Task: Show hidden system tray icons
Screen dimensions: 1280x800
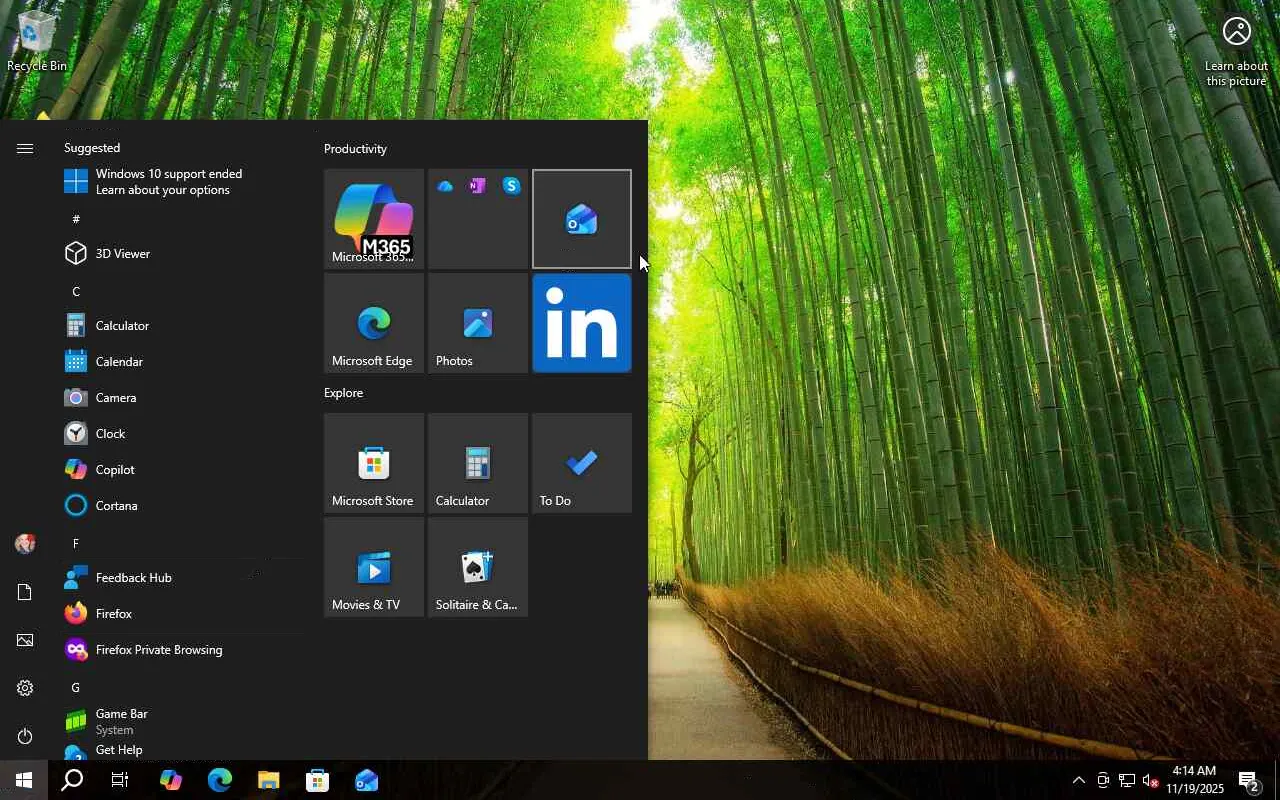Action: [1078, 780]
